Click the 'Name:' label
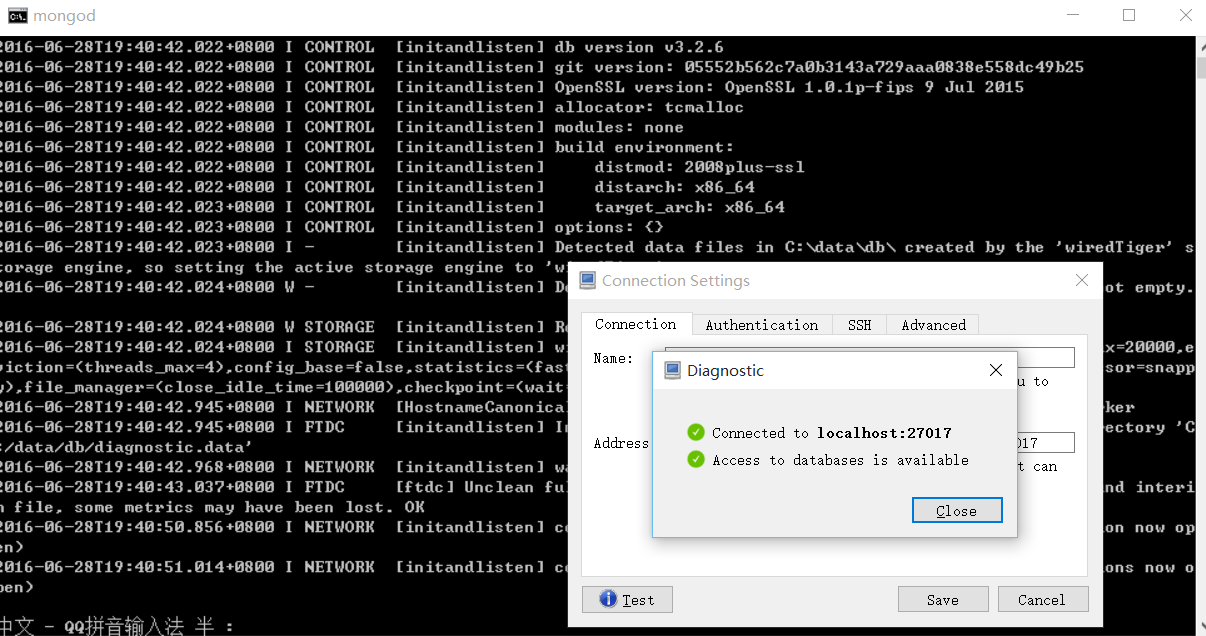This screenshot has height=636, width=1206. 613,358
